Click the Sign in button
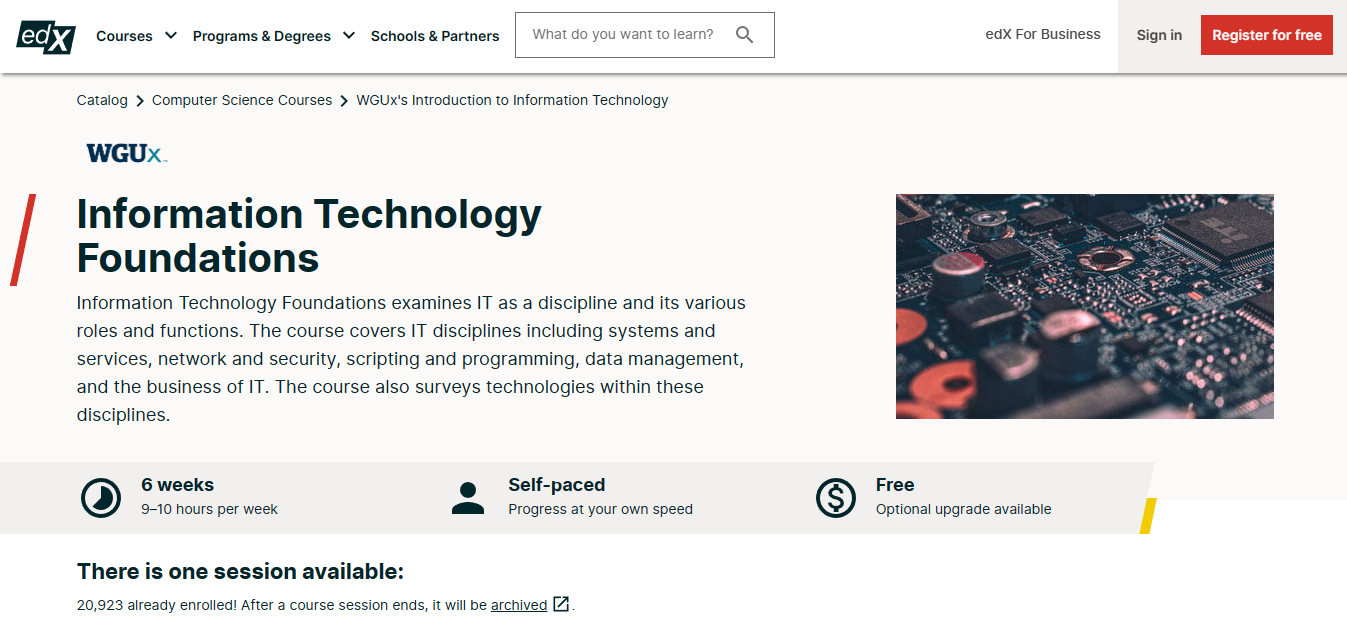 [1159, 35]
